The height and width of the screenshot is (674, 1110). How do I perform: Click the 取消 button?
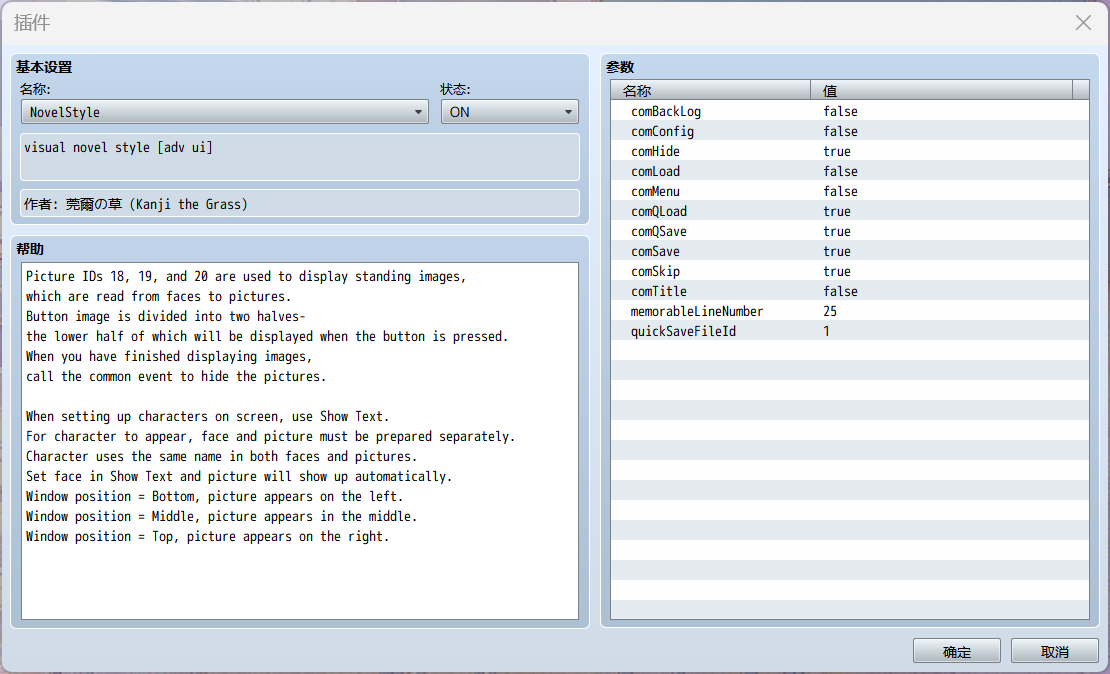[1055, 651]
